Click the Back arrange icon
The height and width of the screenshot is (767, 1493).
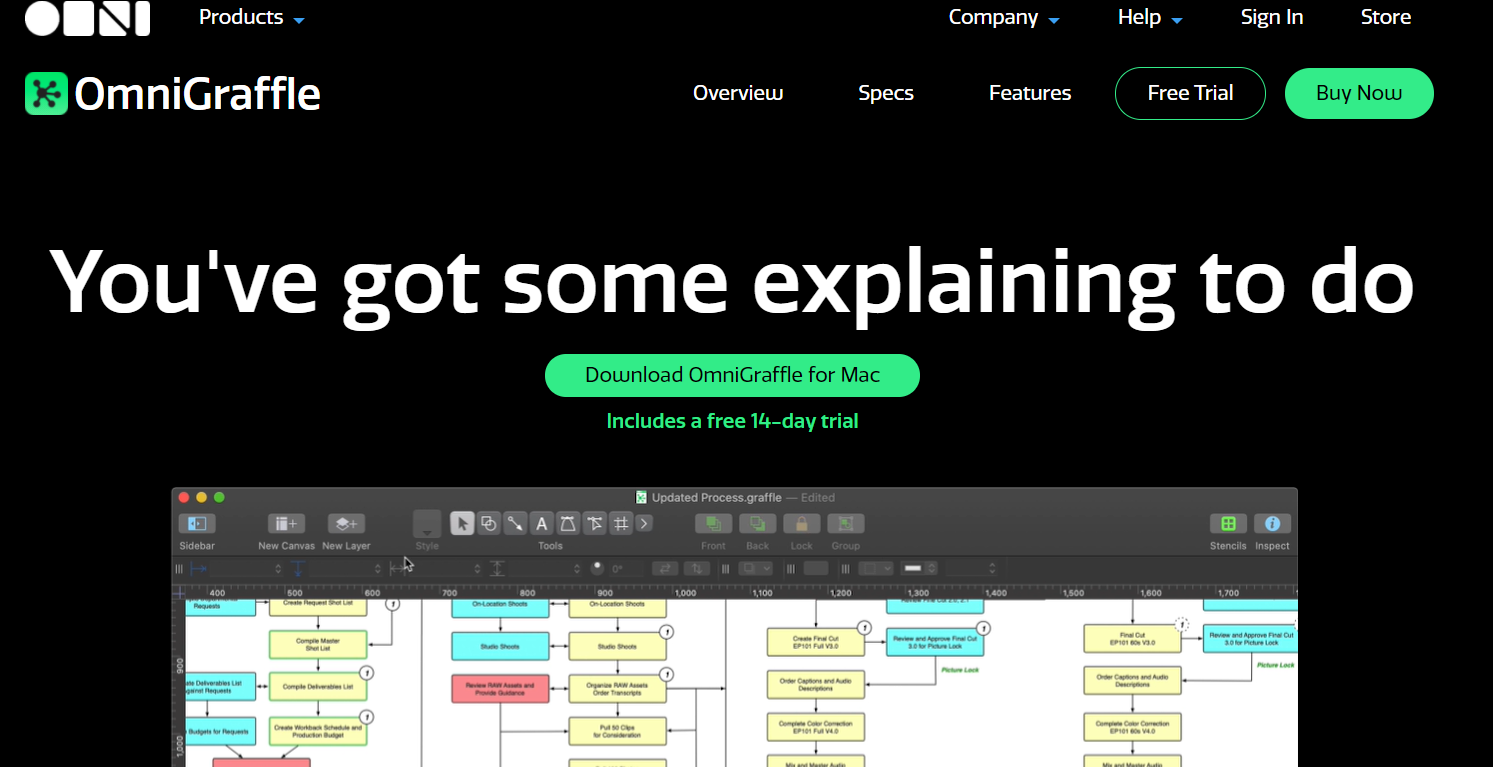[x=757, y=523]
